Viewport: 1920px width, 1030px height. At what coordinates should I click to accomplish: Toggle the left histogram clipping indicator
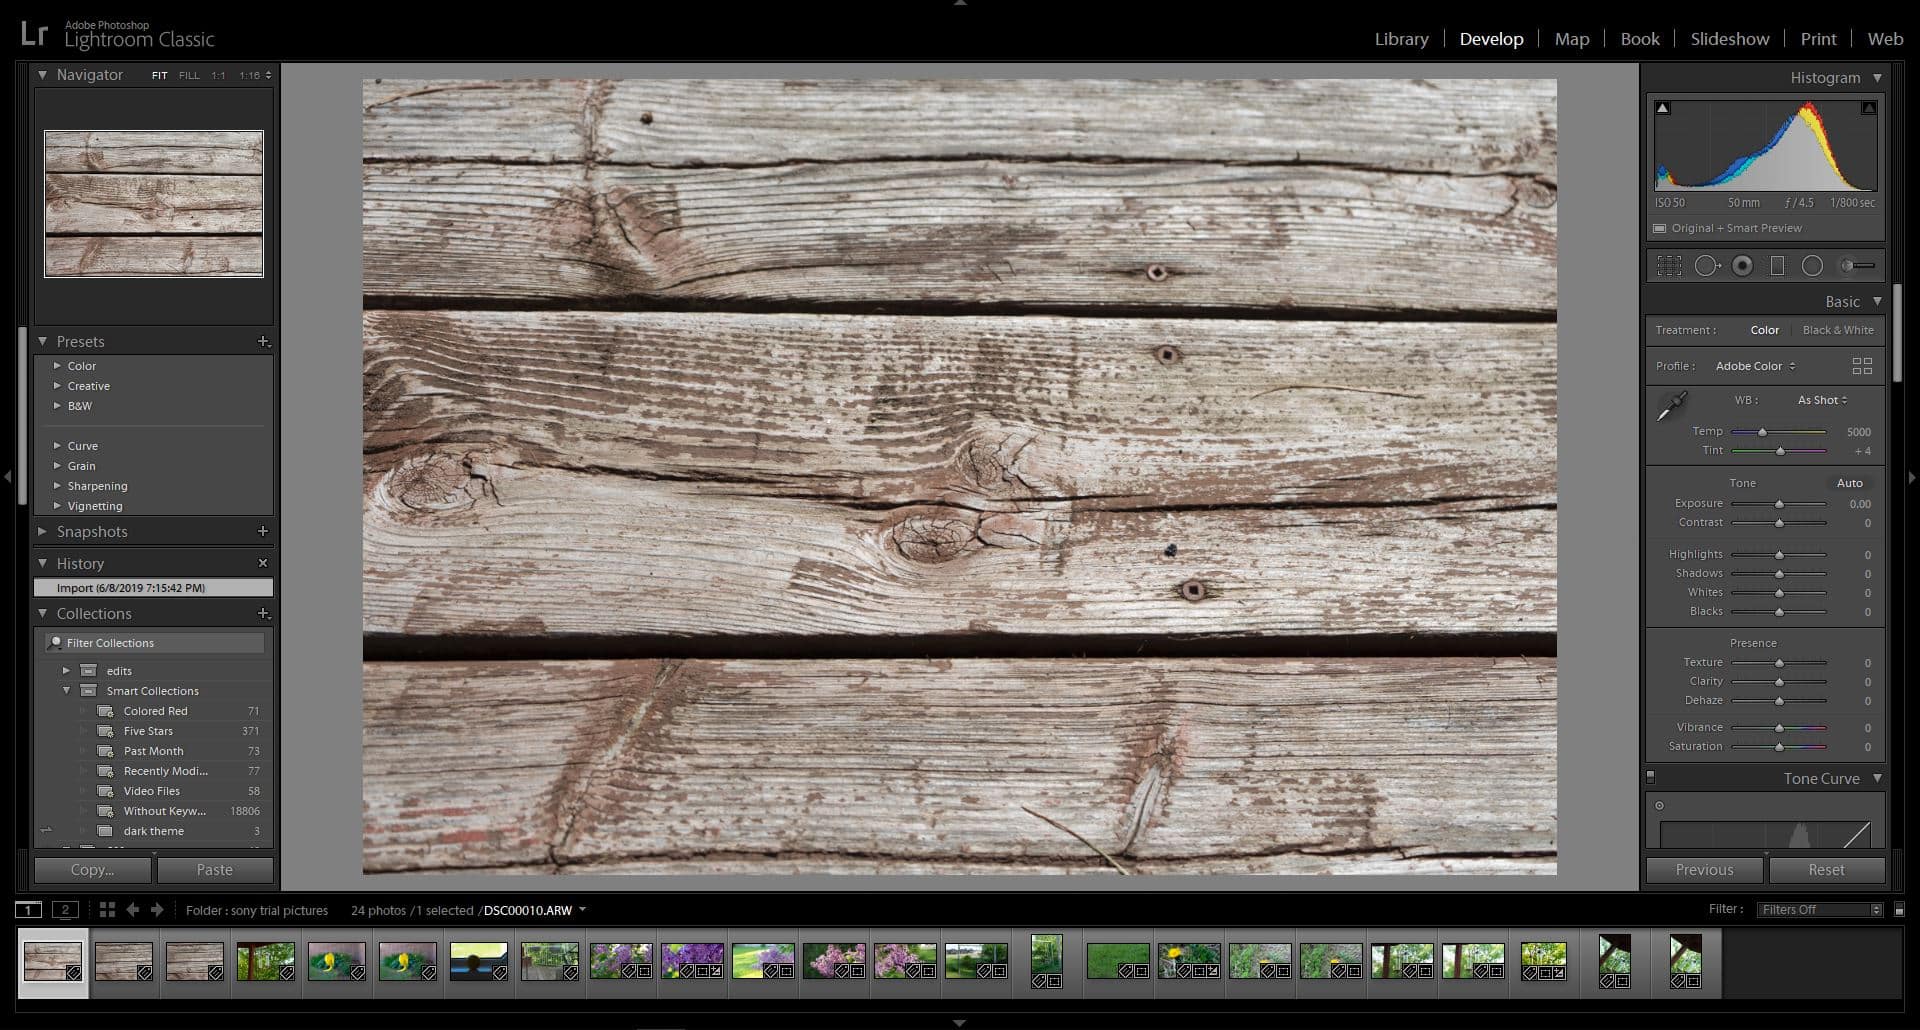(x=1662, y=105)
